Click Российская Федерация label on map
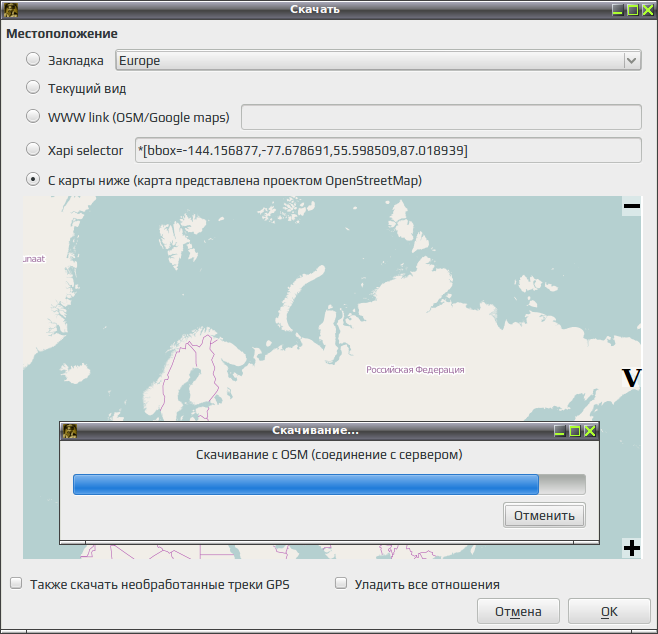658x634 pixels. click(415, 370)
